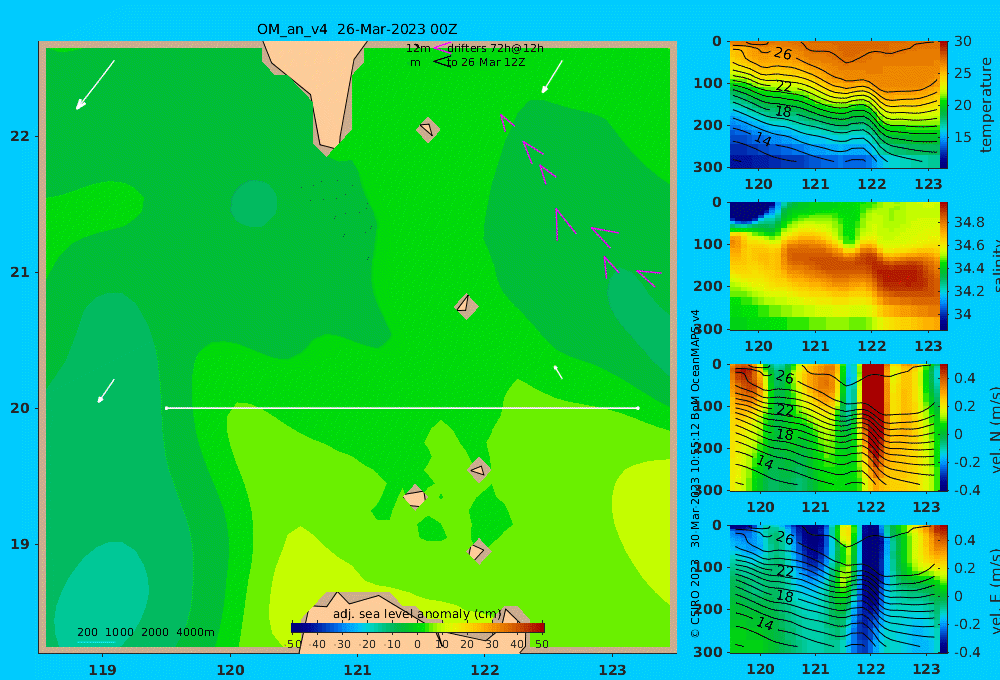The width and height of the screenshot is (1000, 680).
Task: Click the 30 tick on the temperature colorbar
Action: pos(963,41)
